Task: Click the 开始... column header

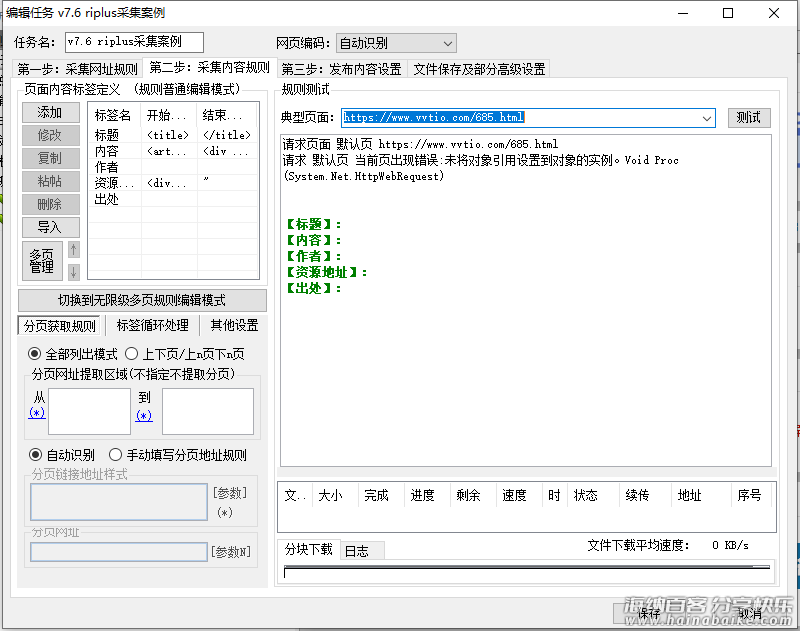Action: click(170, 115)
